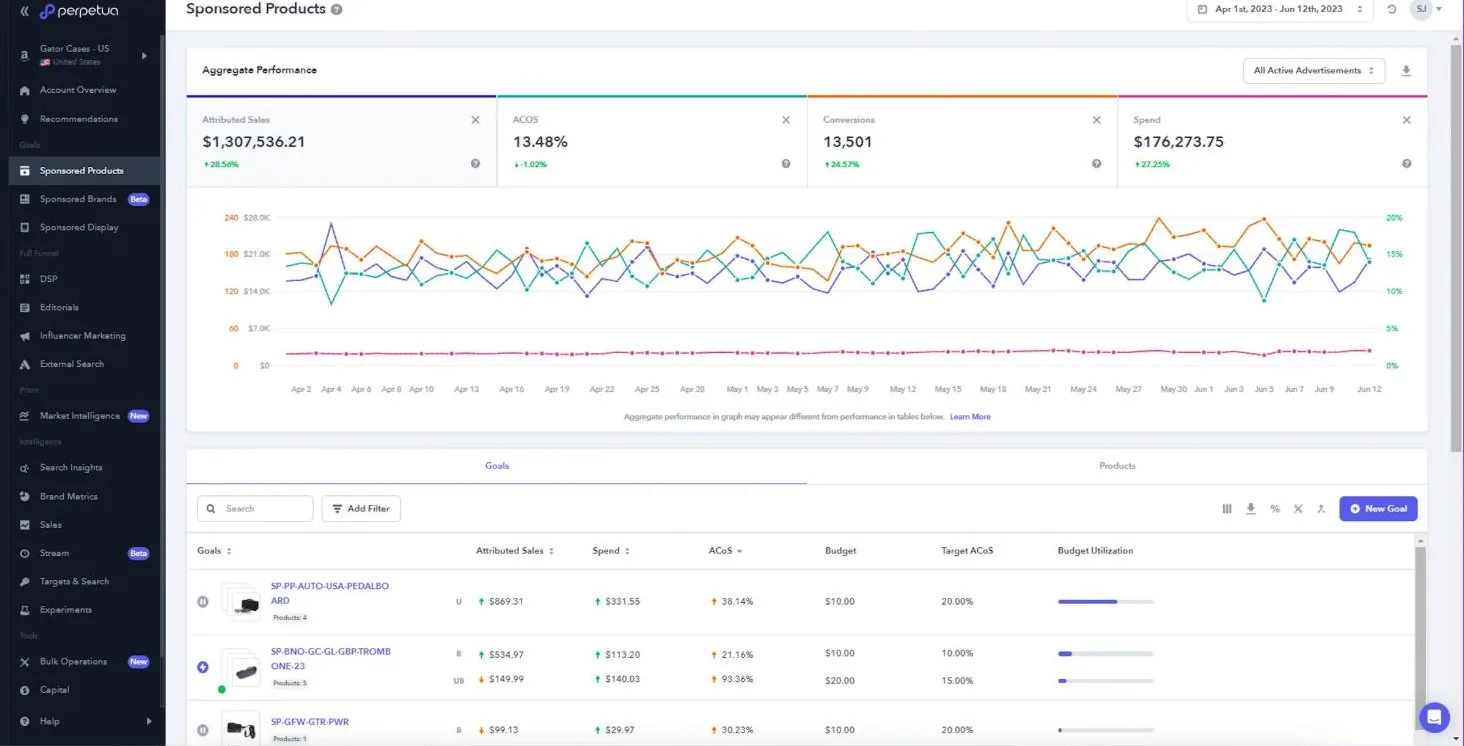Remove Conversions metric from chart
The image size is (1464, 746).
[1096, 120]
